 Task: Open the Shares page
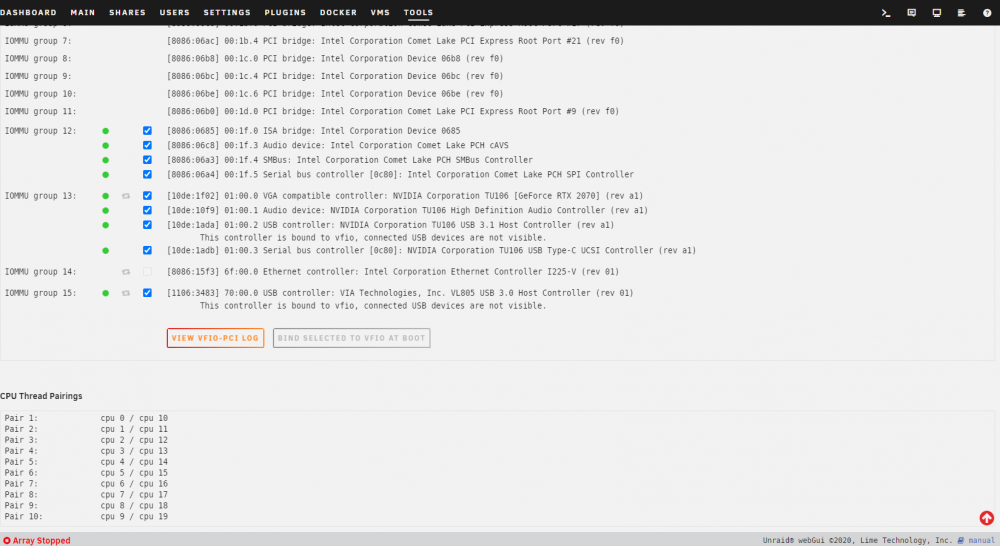coord(128,13)
